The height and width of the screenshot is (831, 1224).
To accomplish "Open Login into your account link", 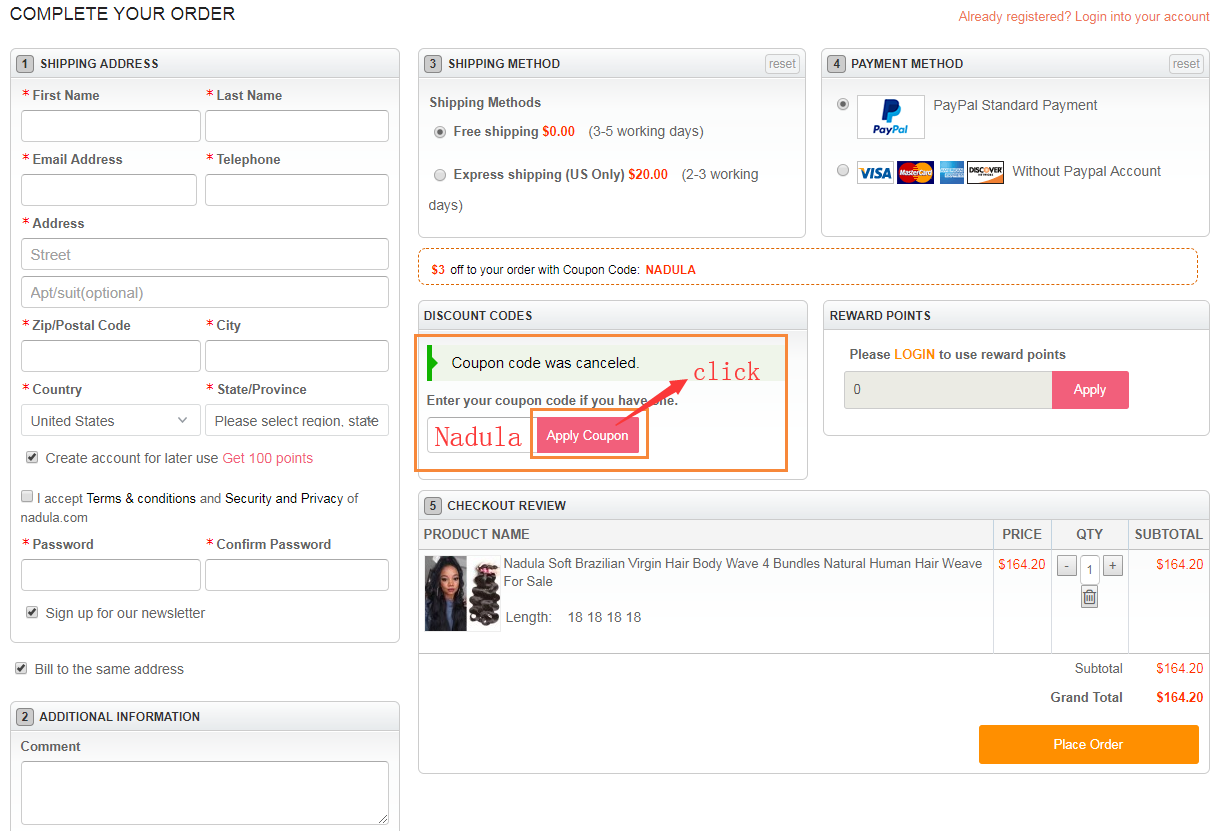I will (x=1142, y=17).
